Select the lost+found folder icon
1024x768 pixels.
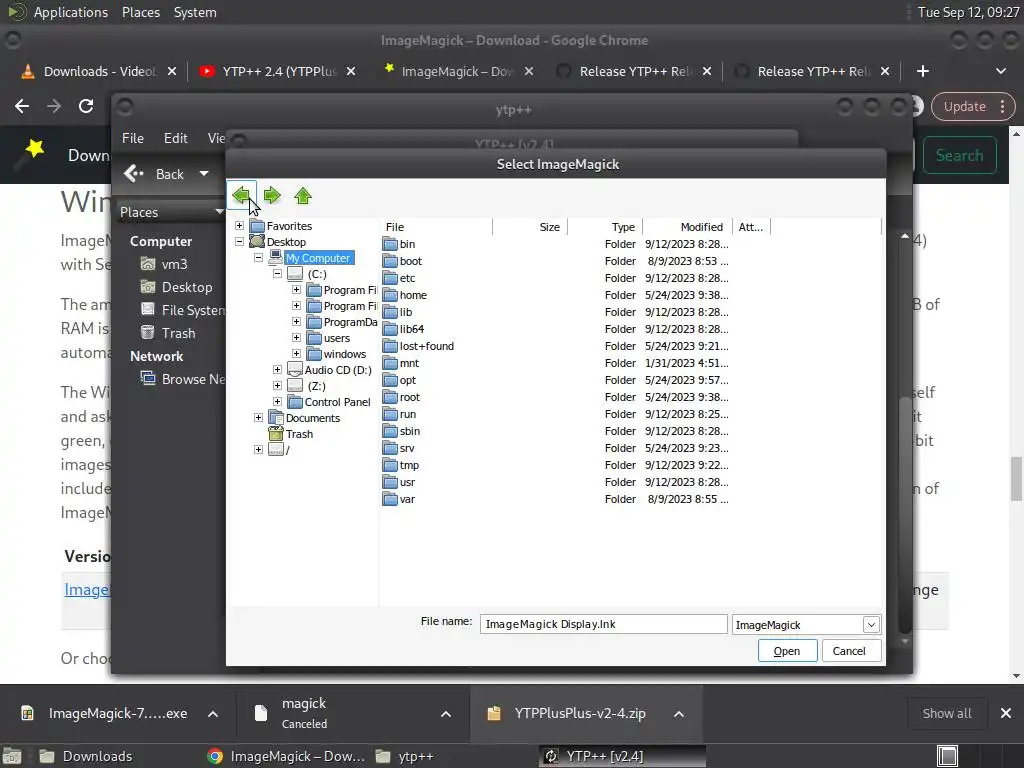coord(391,346)
